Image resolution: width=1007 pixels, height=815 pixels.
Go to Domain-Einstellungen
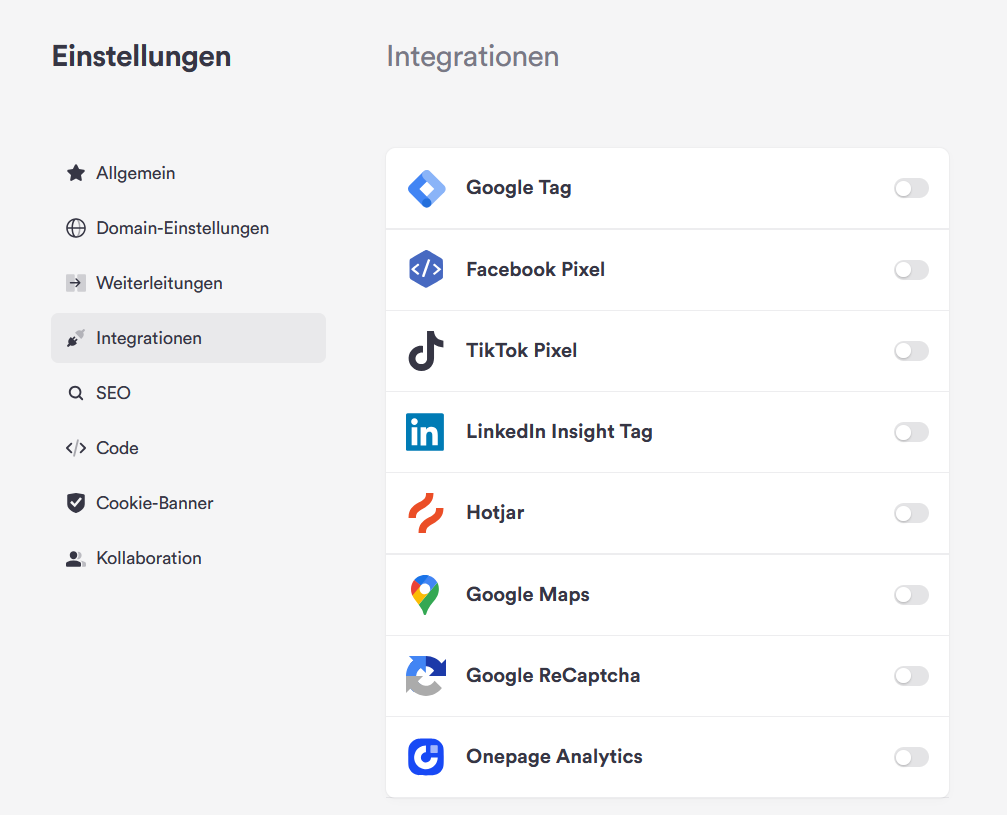point(188,228)
